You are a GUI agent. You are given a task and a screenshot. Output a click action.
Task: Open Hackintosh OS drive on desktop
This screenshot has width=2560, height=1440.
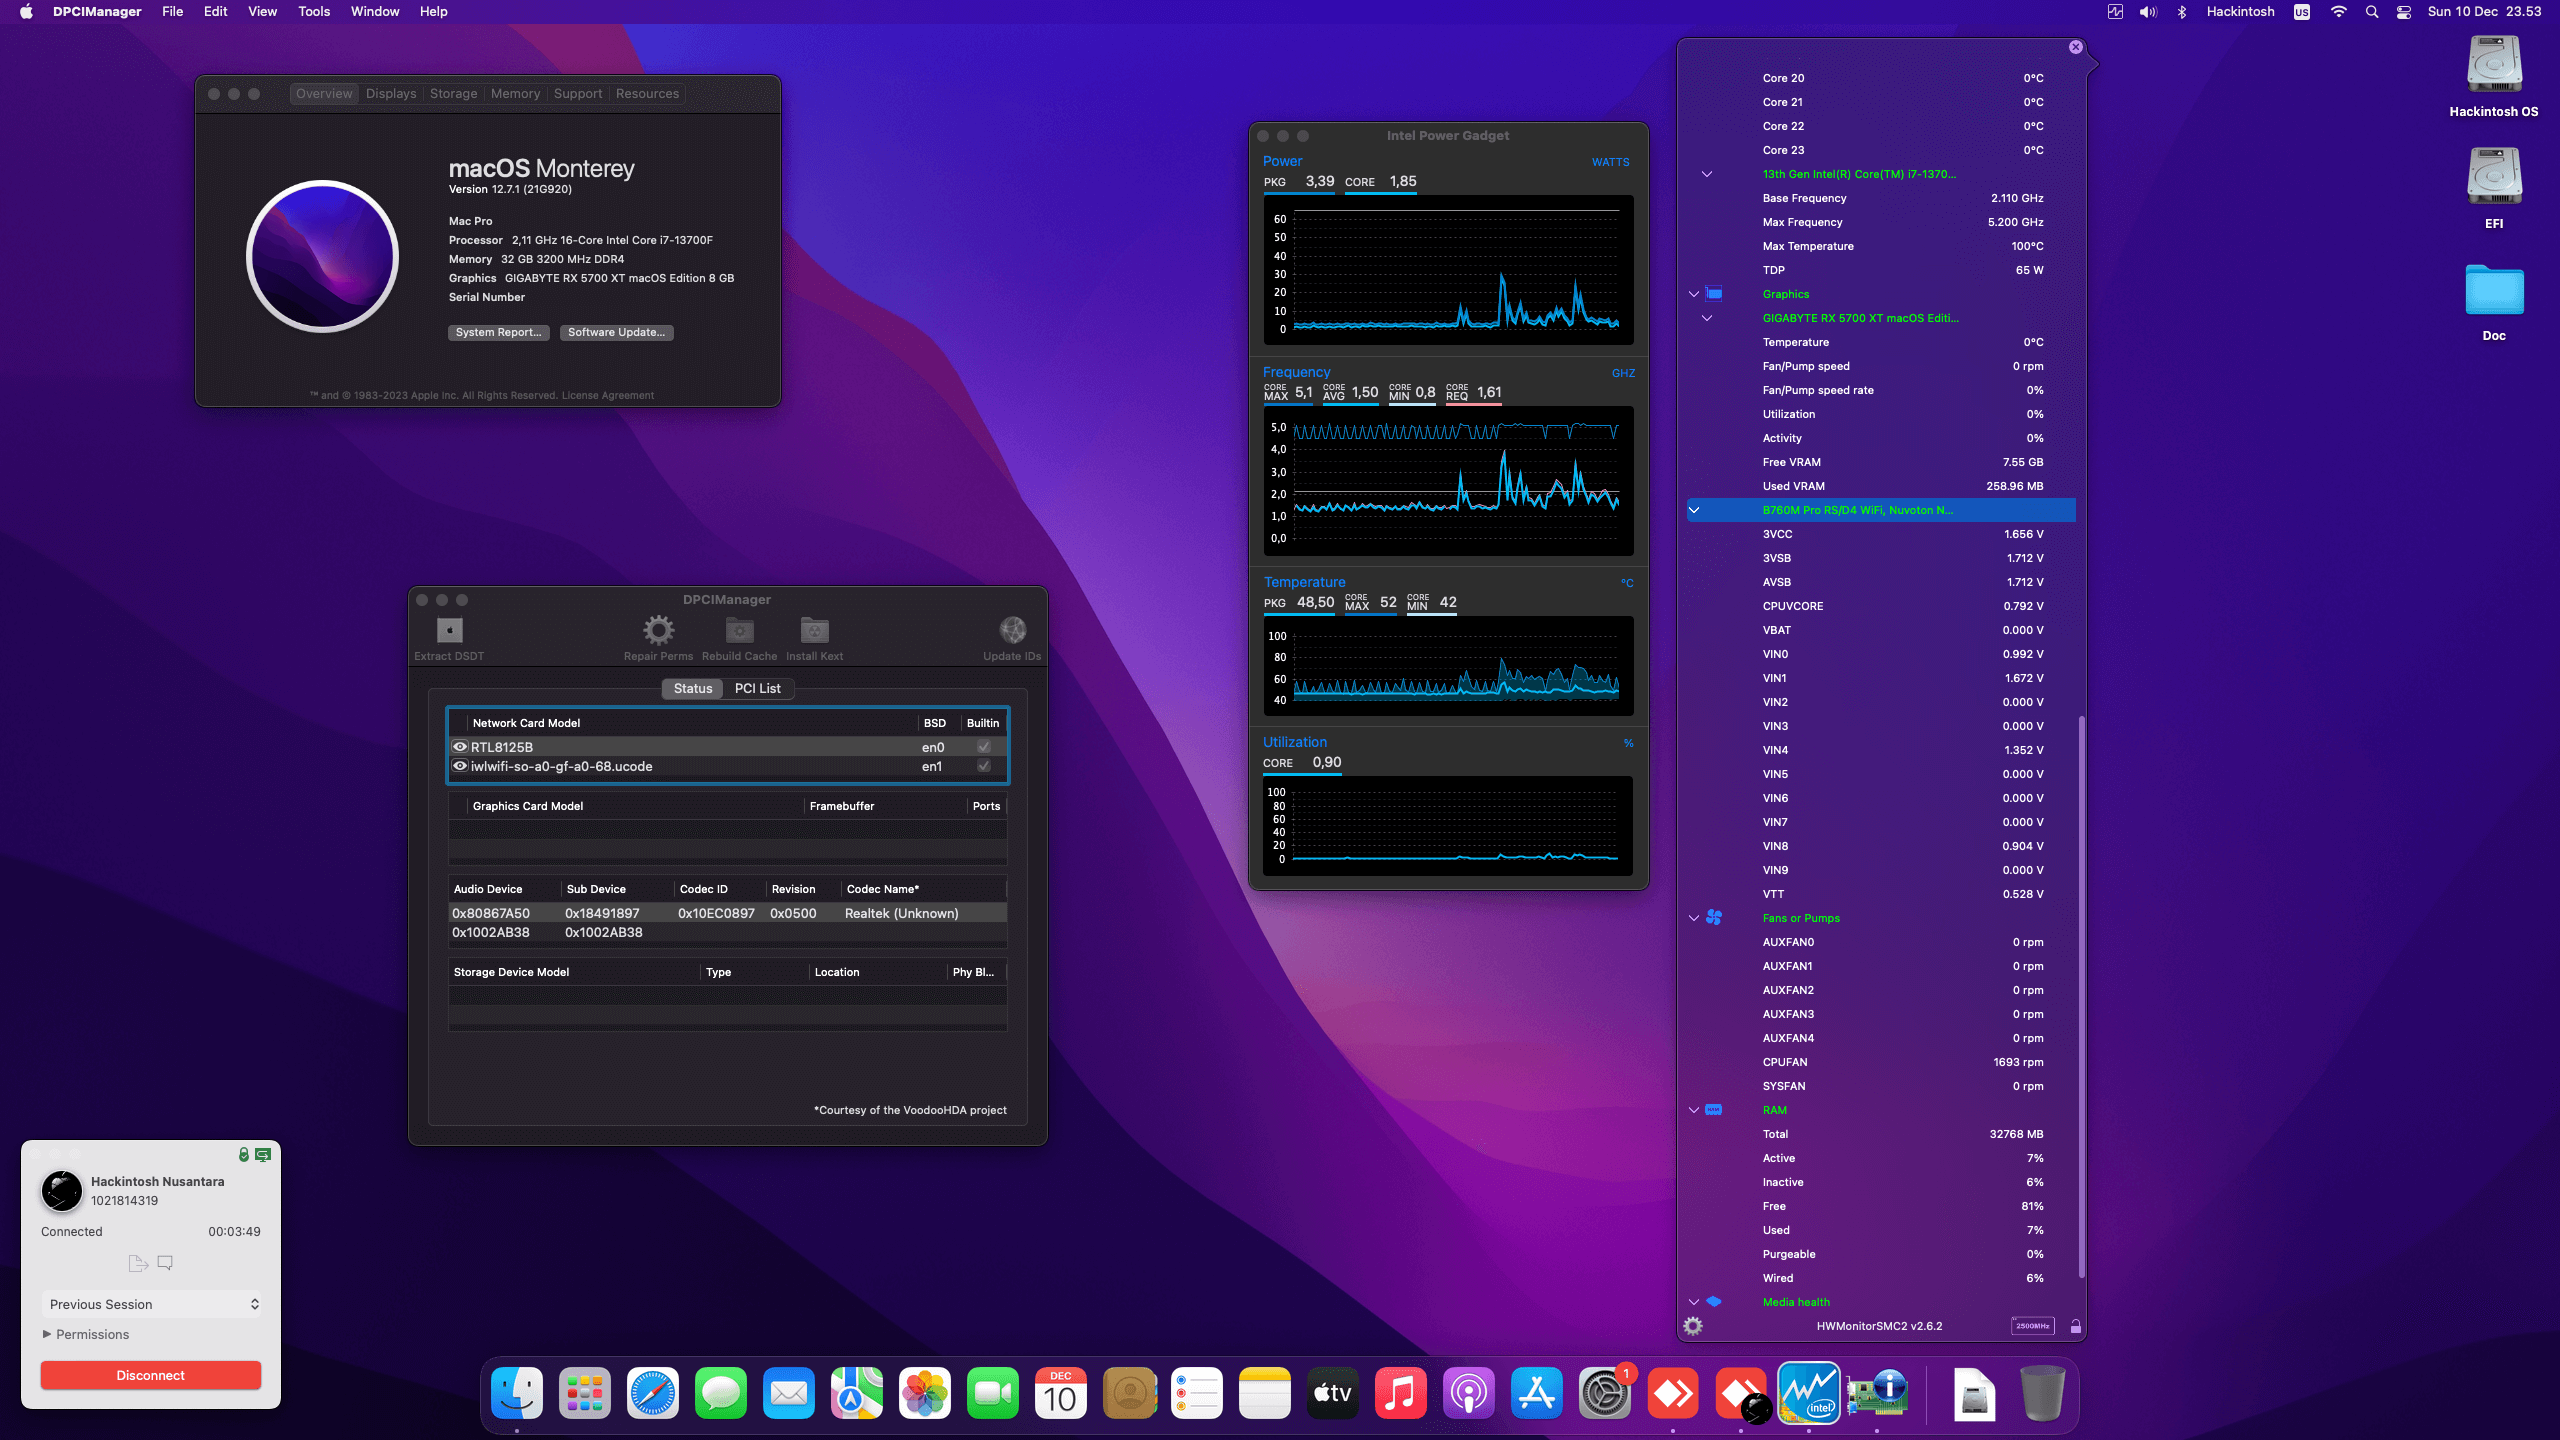pos(2494,78)
